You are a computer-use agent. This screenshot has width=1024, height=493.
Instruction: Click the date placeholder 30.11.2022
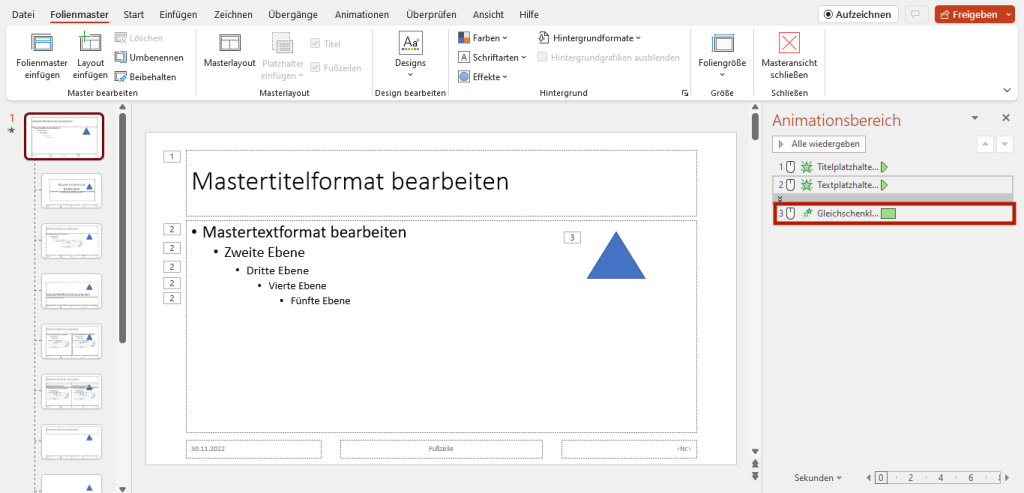254,449
